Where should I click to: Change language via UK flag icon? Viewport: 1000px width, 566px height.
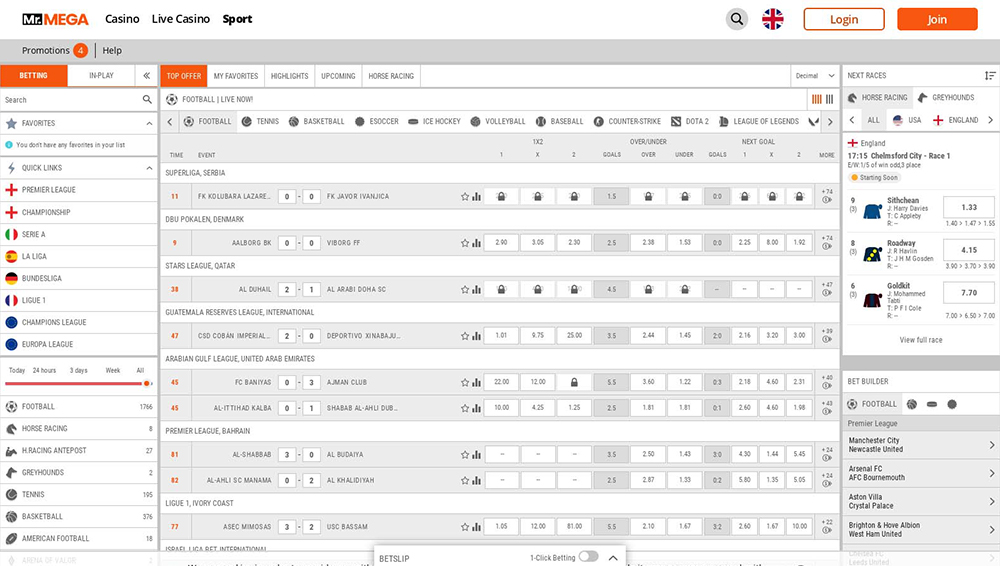[x=772, y=19]
